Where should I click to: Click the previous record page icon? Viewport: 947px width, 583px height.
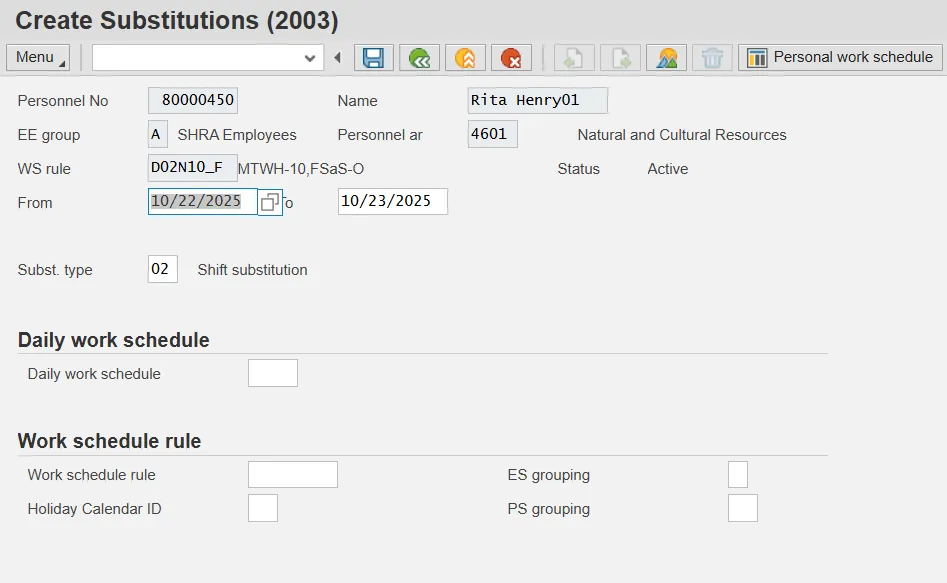pos(574,58)
